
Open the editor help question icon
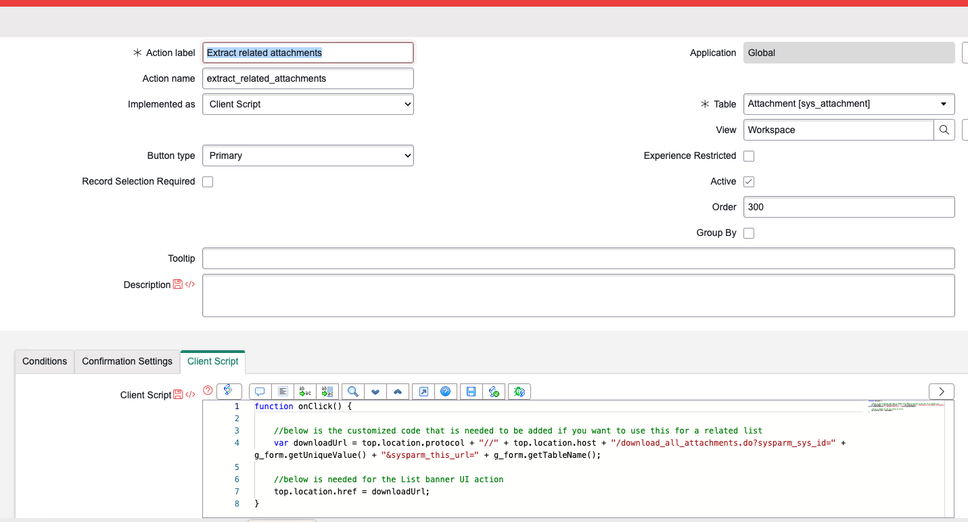(x=446, y=391)
